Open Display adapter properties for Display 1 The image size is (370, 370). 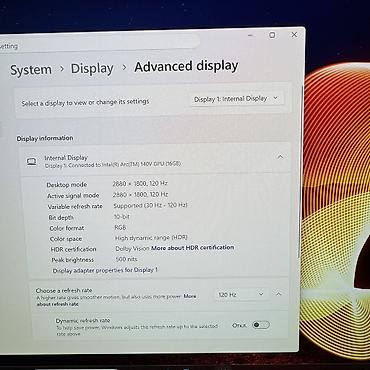[x=105, y=270]
